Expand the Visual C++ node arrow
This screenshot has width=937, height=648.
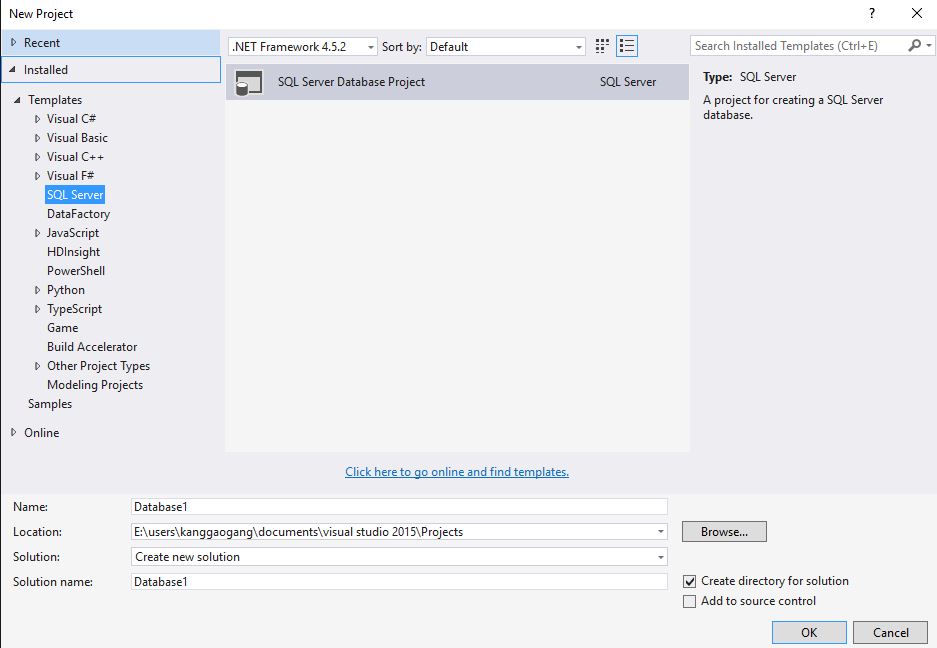point(37,157)
